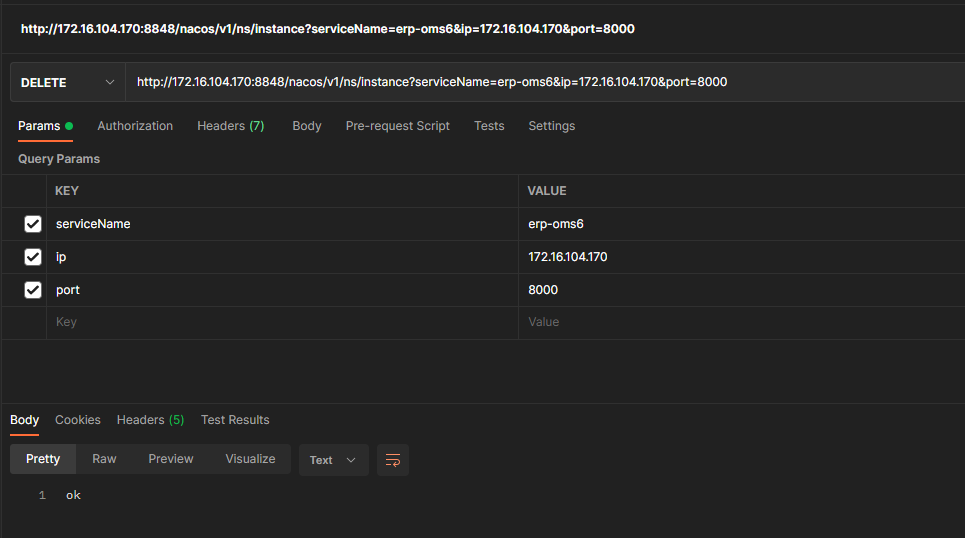This screenshot has width=965, height=538.
Task: Uncheck the serviceName parameter checkbox
Action: coord(33,224)
